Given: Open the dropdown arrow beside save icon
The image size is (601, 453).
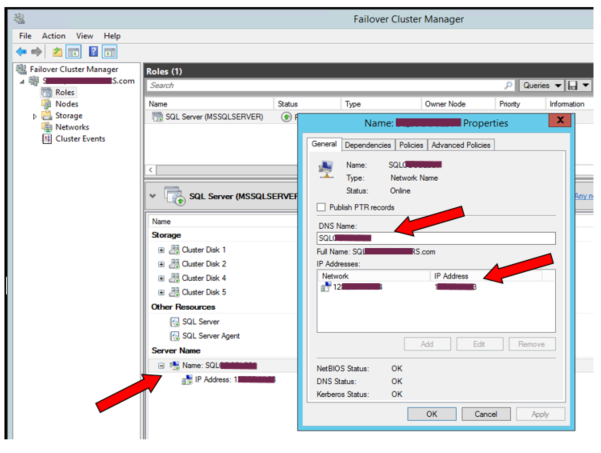Looking at the screenshot, I should point(586,85).
